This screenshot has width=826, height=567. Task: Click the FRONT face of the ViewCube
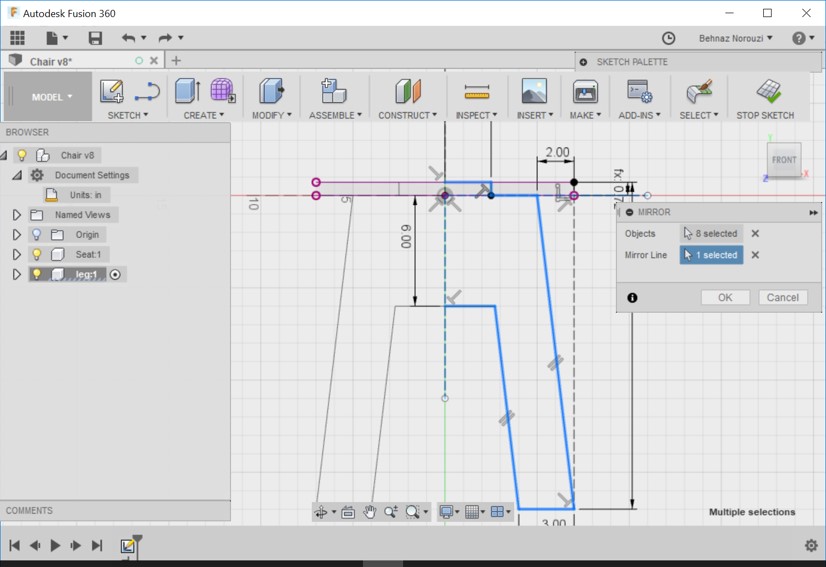pos(784,160)
